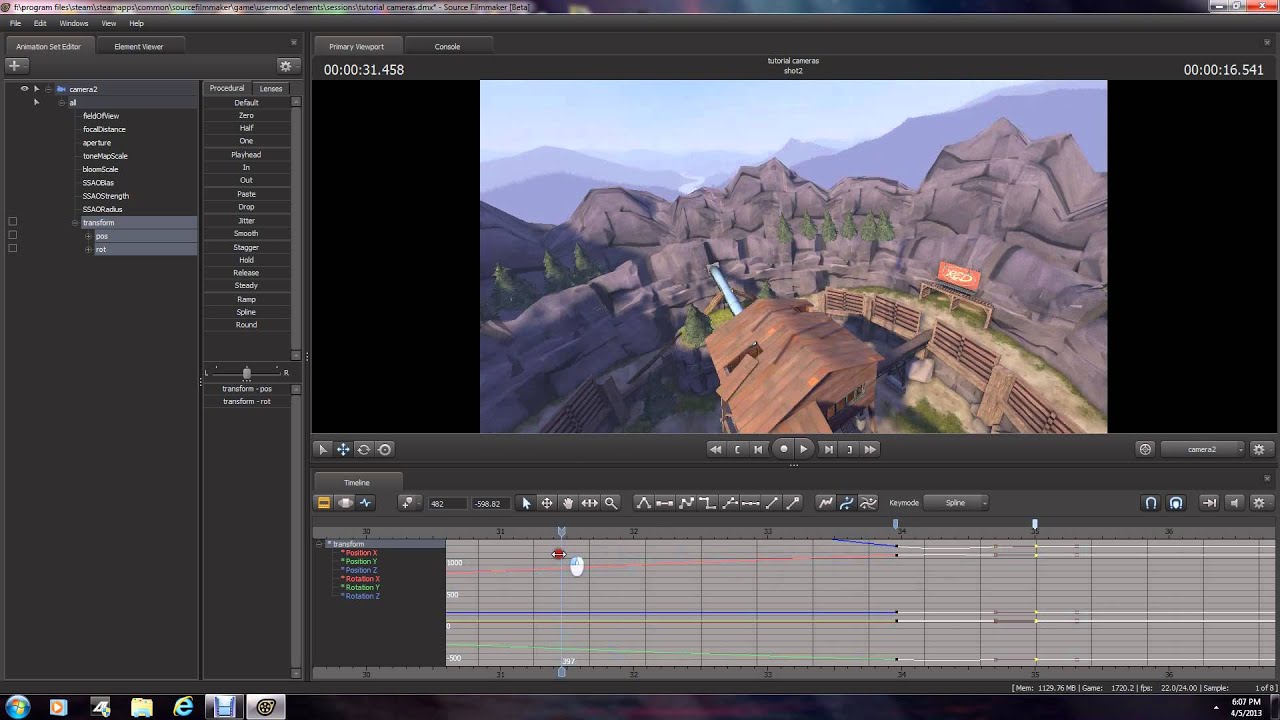Click the preset strength slider handle

246,373
